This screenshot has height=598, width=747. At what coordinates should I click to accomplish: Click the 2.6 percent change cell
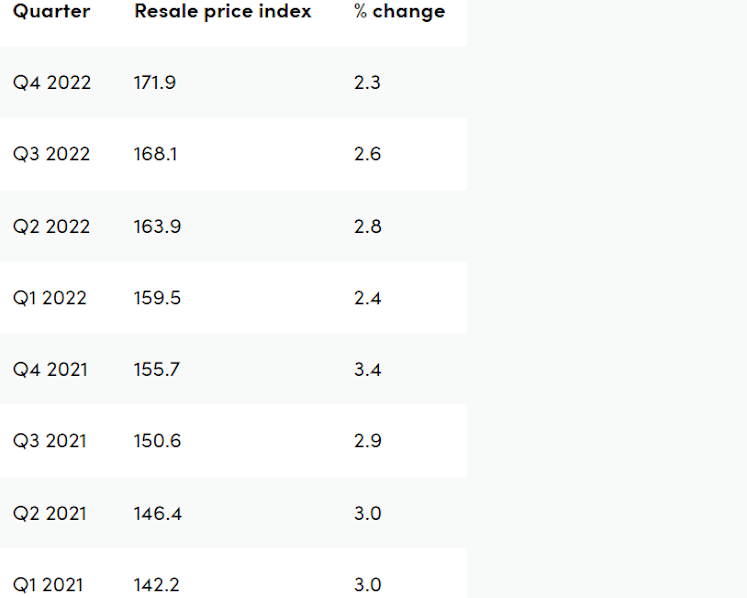[x=367, y=154]
